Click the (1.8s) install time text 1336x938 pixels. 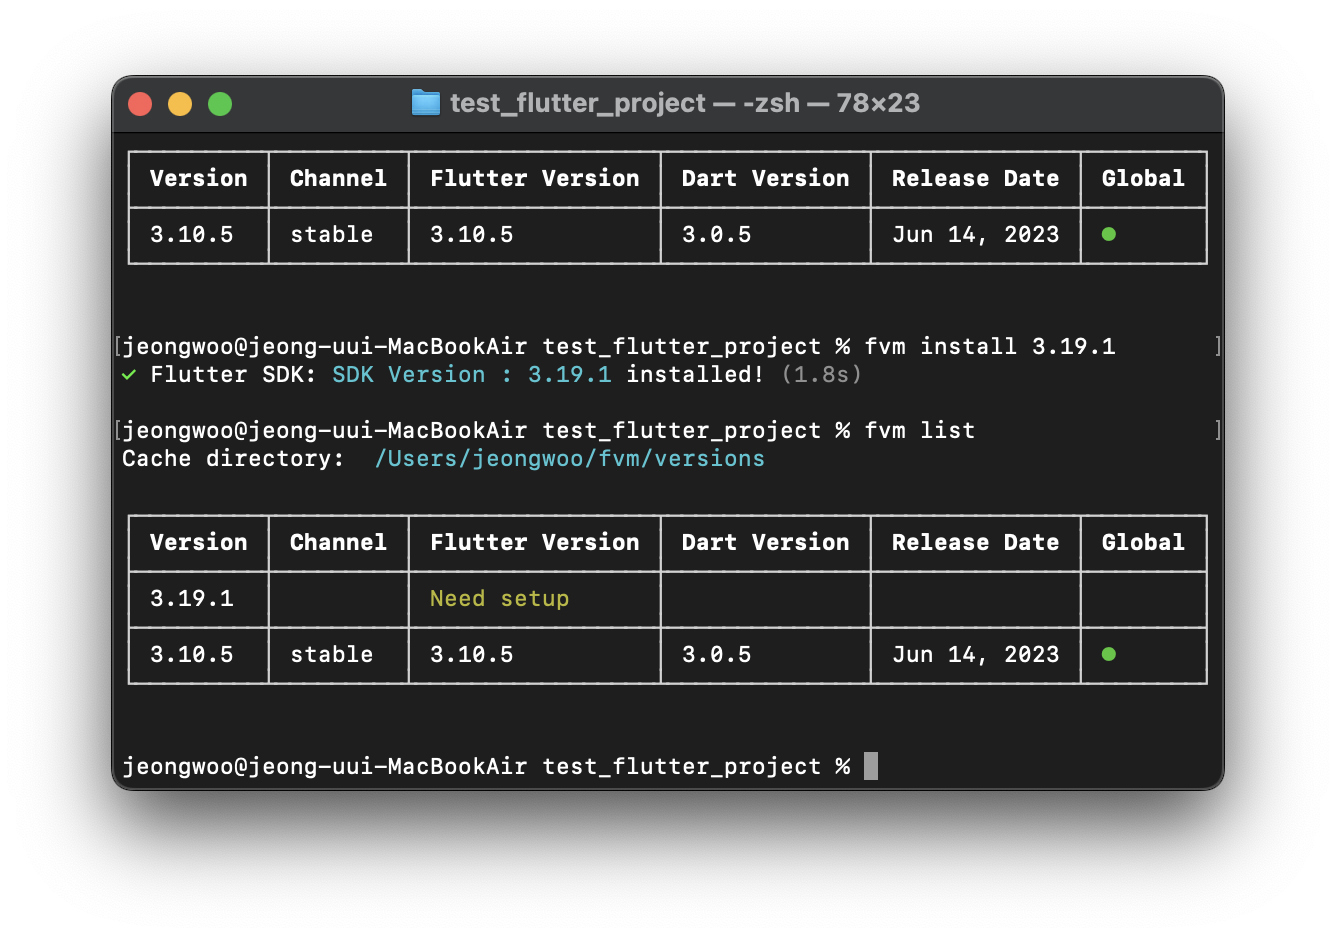pyautogui.click(x=822, y=375)
